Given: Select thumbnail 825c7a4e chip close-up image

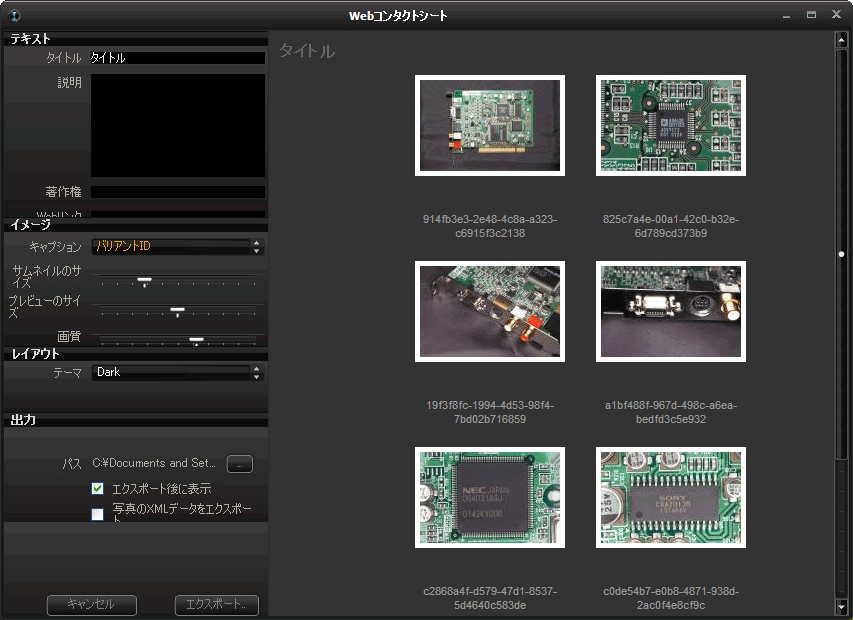Looking at the screenshot, I should (671, 126).
